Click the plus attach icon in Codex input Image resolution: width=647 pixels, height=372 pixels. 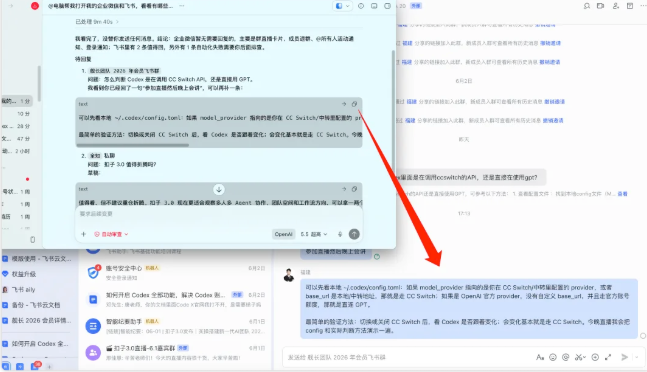(x=83, y=234)
